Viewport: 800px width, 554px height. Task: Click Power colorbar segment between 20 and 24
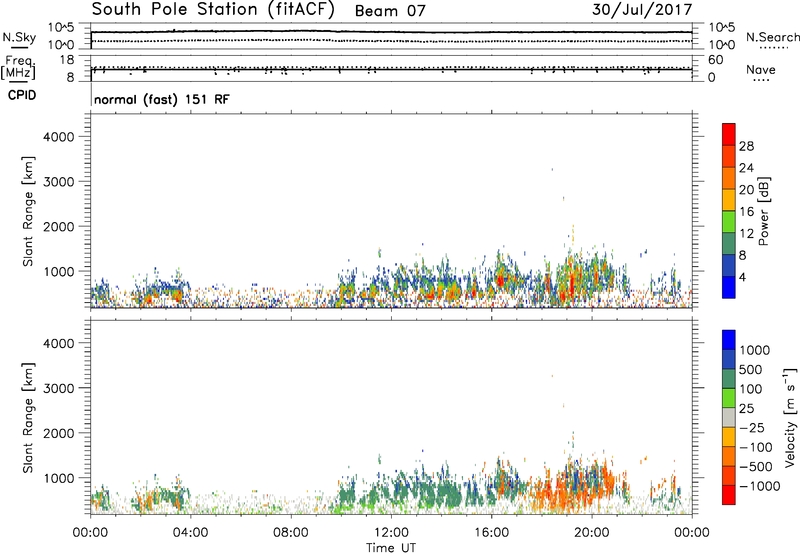click(x=729, y=178)
